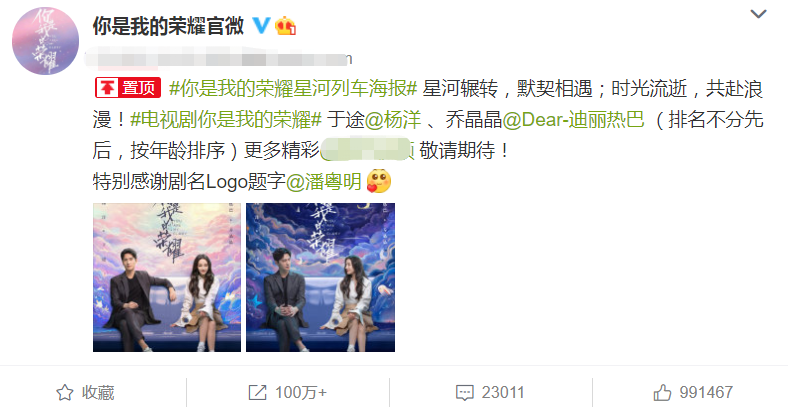Image resolution: width=788 pixels, height=408 pixels.
Task: Open hashtag #你是我的荣耀星河列车海报#
Action: click(x=293, y=88)
